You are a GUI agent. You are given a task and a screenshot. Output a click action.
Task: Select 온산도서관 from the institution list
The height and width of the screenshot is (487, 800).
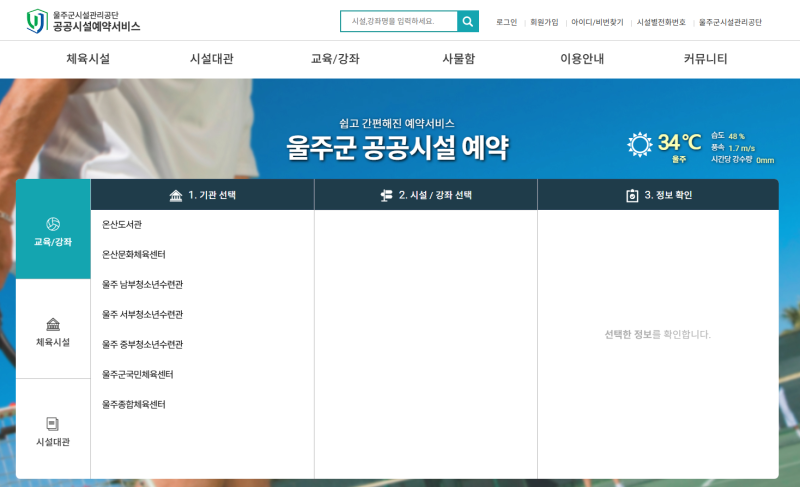[122, 224]
